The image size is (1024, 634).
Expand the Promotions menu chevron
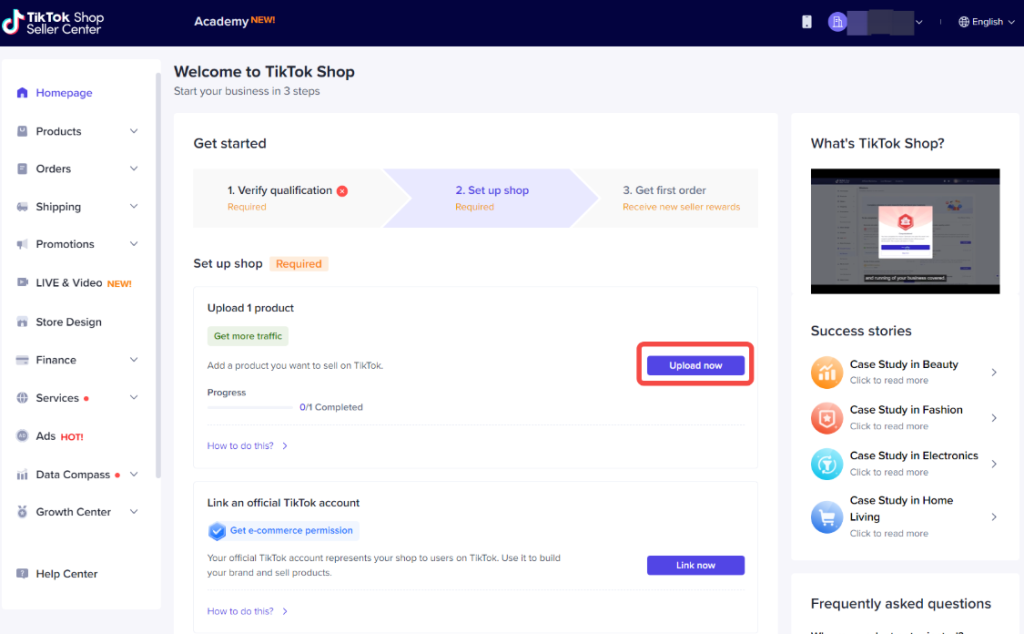pyautogui.click(x=134, y=244)
